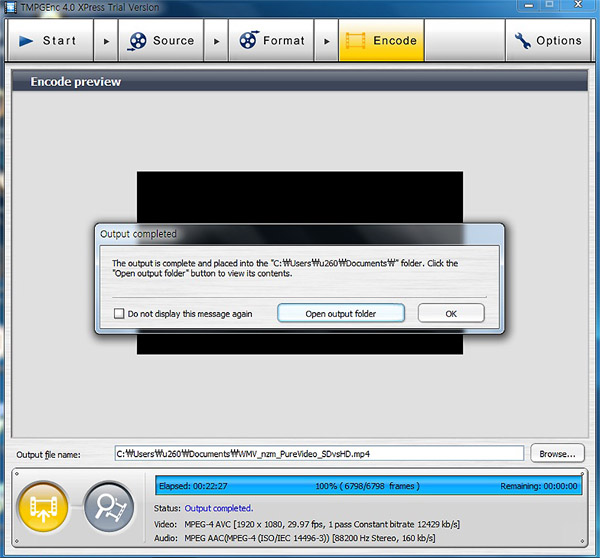
Task: Click the yellow round output encode button
Action: pos(43,507)
